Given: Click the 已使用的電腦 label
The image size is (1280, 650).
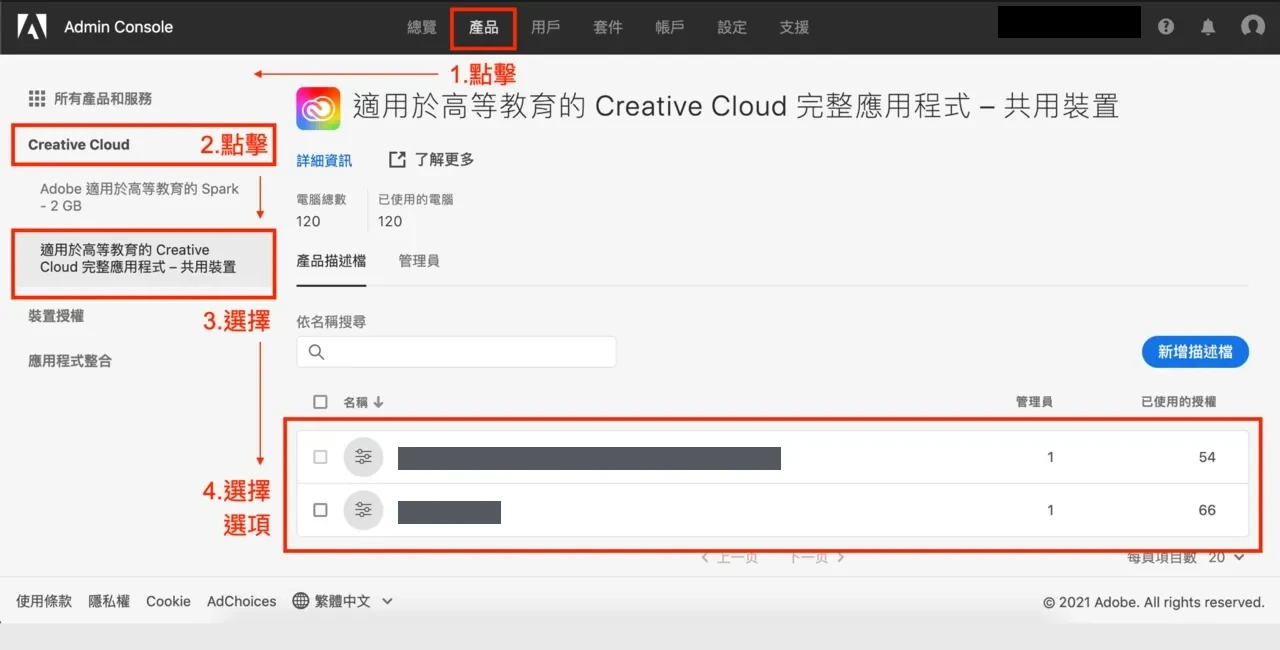Looking at the screenshot, I should point(416,200).
